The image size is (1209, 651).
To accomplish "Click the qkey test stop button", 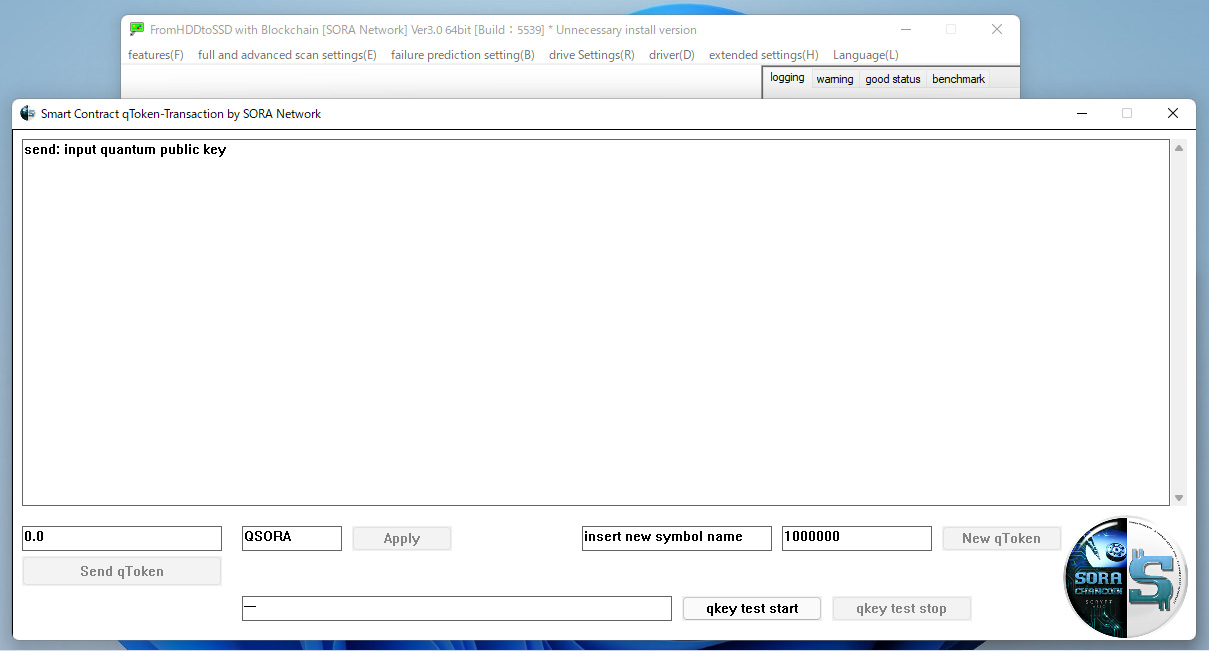I will coord(901,608).
